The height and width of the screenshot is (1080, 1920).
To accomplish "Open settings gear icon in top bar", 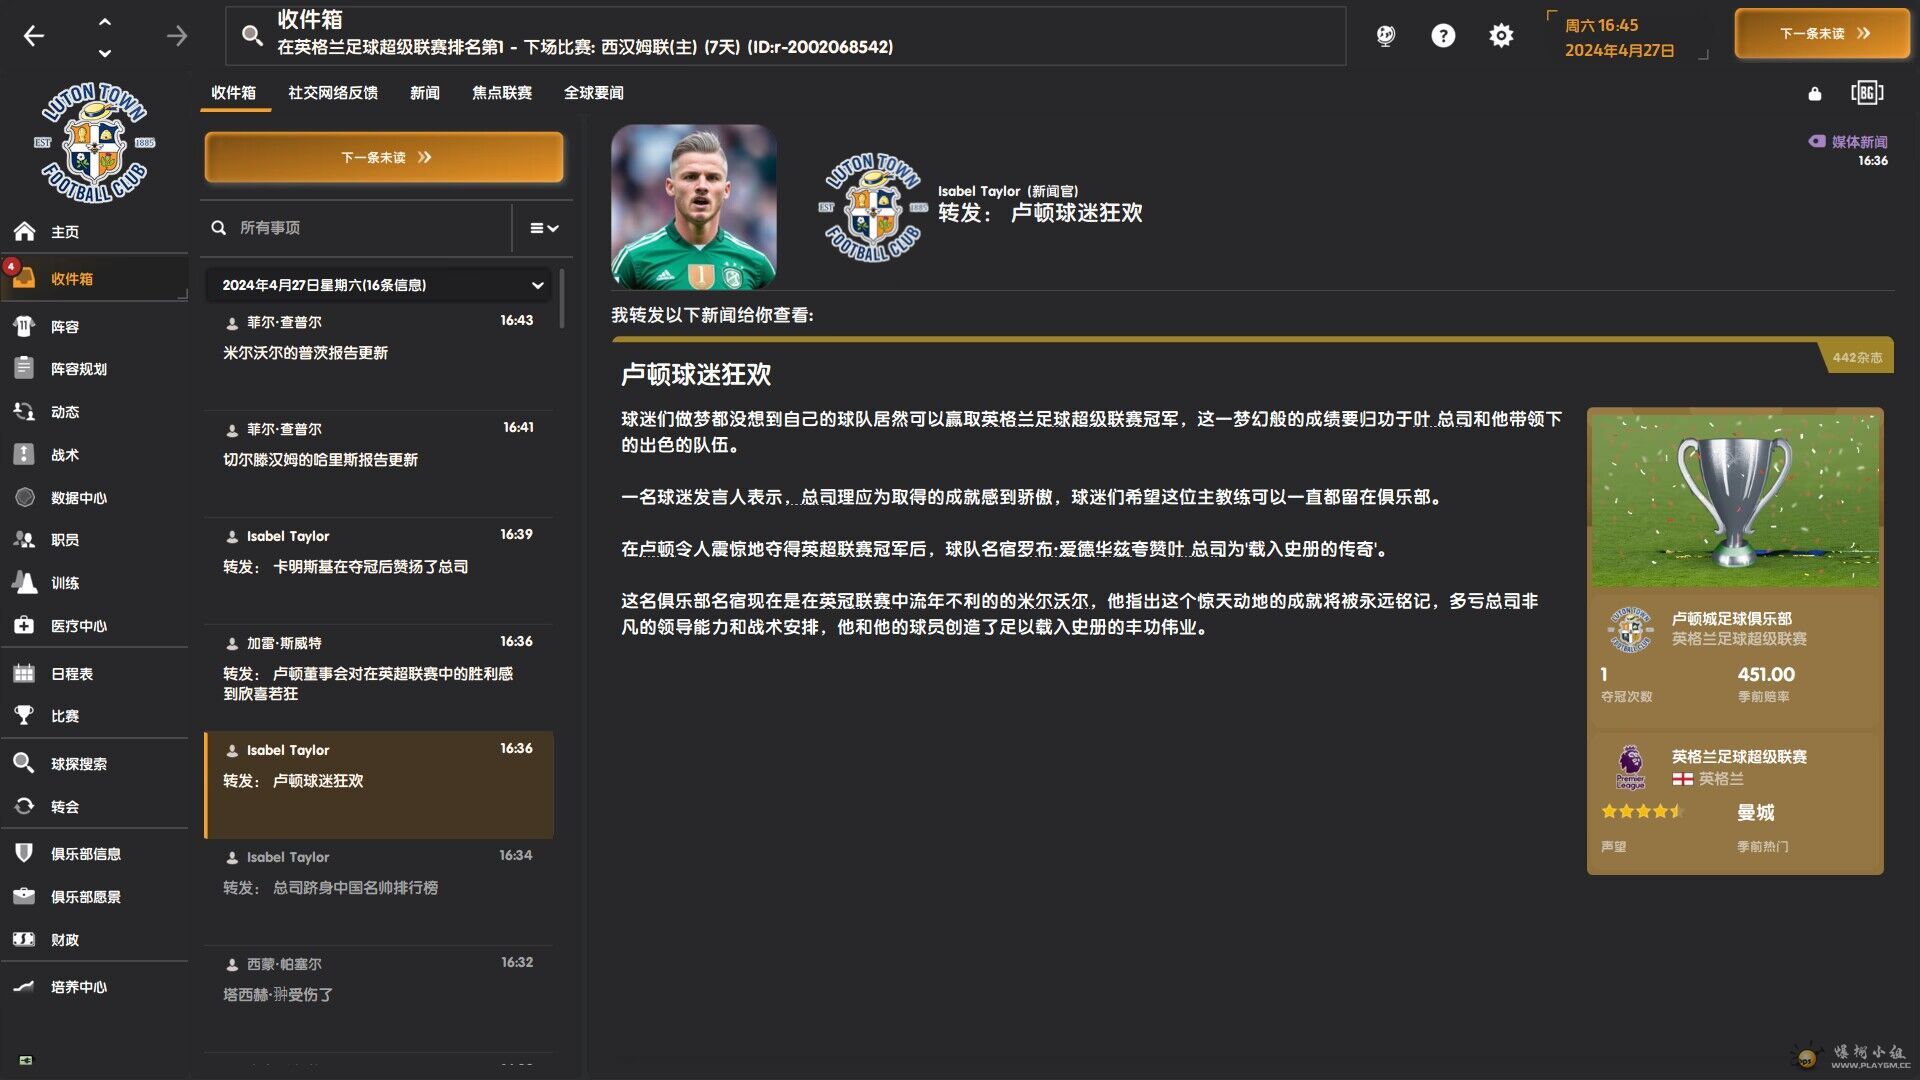I will coord(1501,36).
